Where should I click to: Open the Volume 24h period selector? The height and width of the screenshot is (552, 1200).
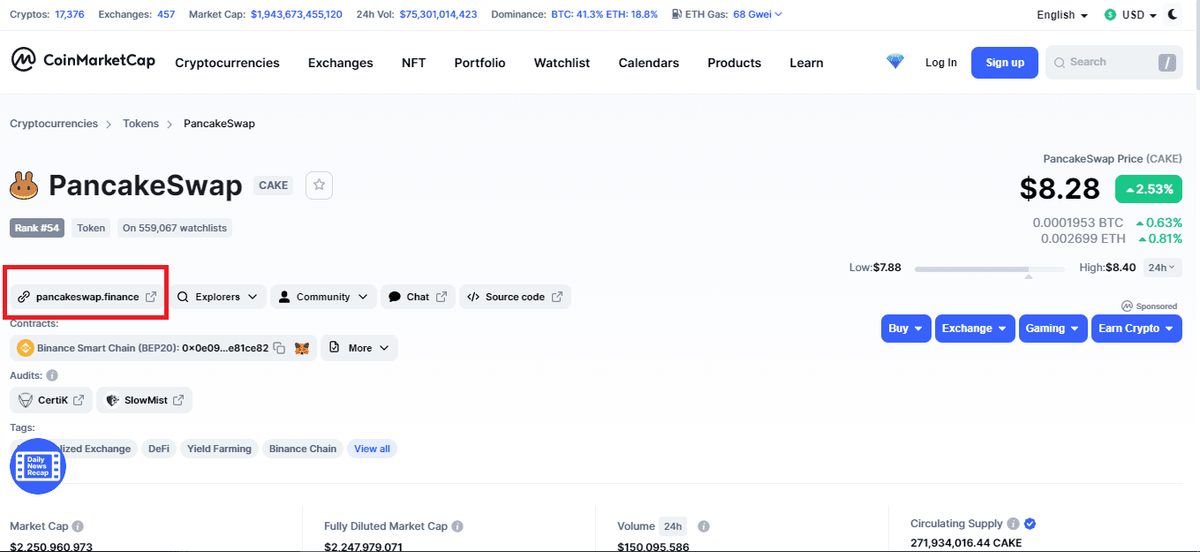click(x=673, y=526)
